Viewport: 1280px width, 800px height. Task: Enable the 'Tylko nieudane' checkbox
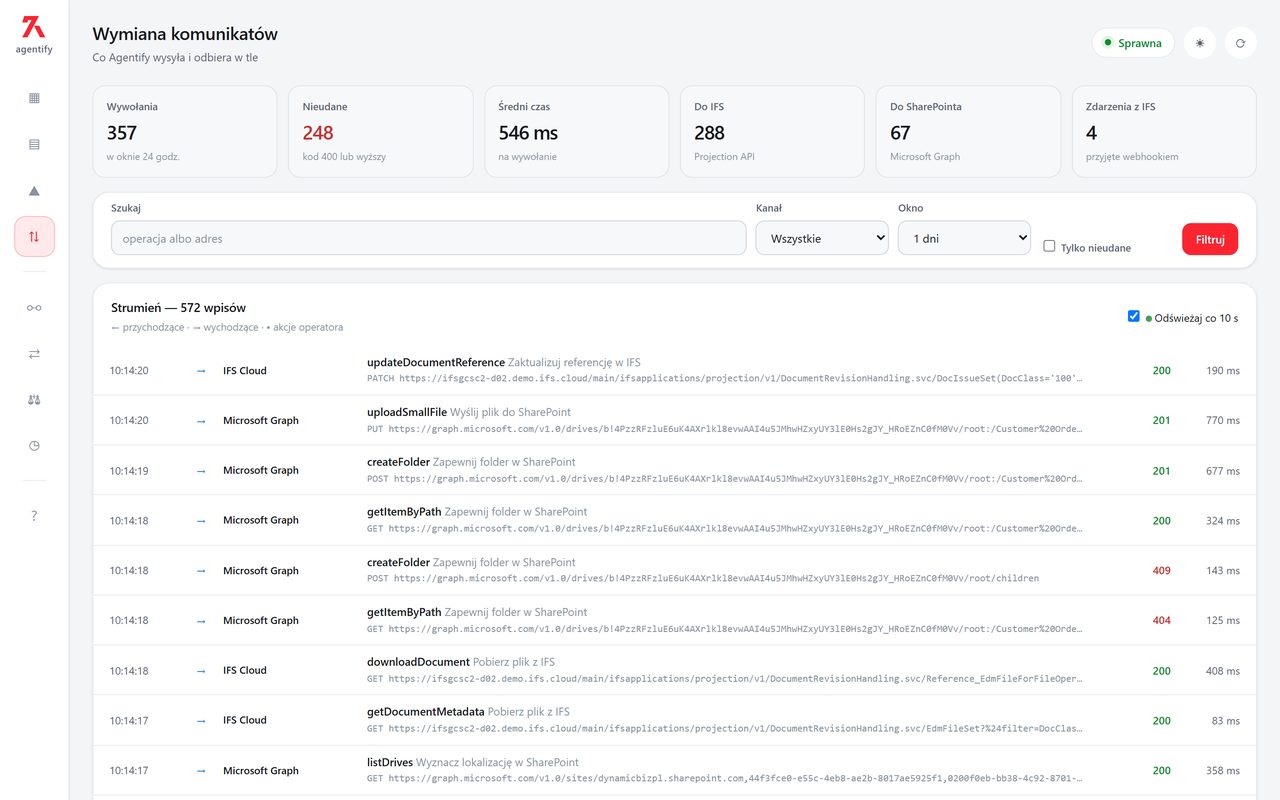coord(1049,246)
